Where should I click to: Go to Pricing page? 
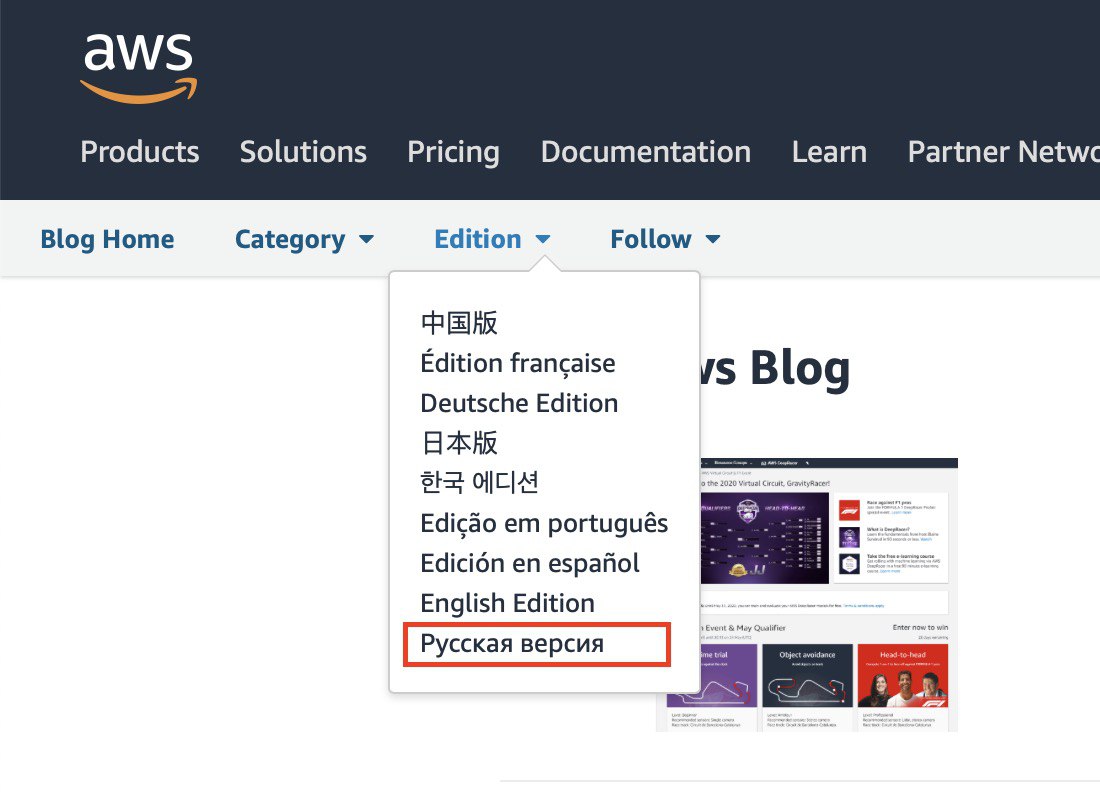point(453,152)
